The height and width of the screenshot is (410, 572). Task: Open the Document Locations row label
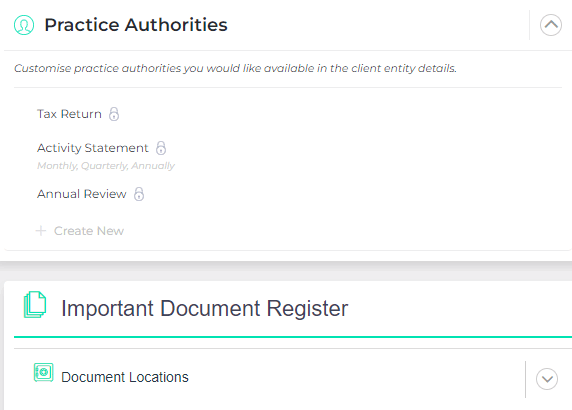click(125, 377)
